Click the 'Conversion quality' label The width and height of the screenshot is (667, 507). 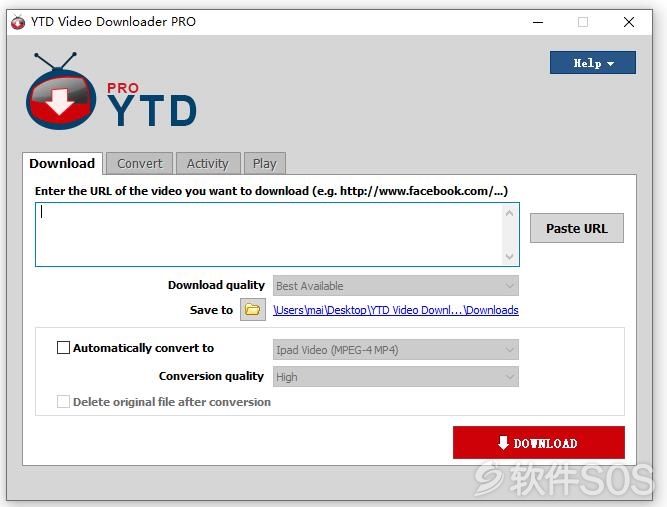point(211,376)
